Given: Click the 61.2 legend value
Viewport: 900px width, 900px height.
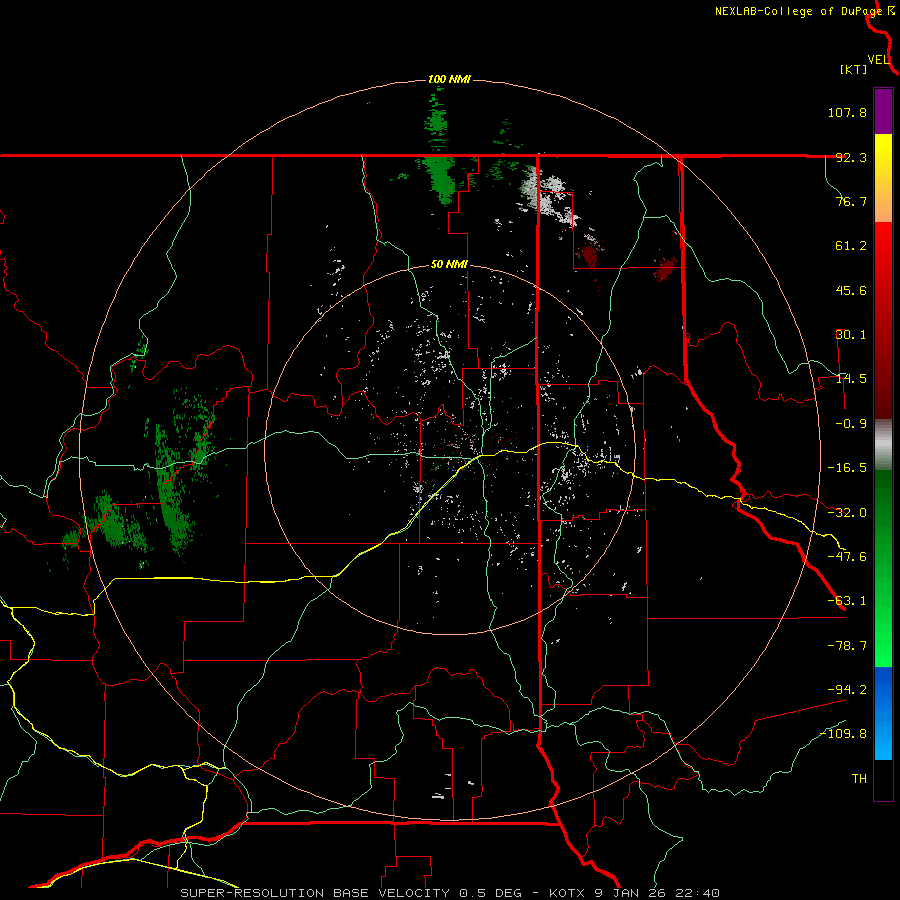Looking at the screenshot, I should pos(851,246).
